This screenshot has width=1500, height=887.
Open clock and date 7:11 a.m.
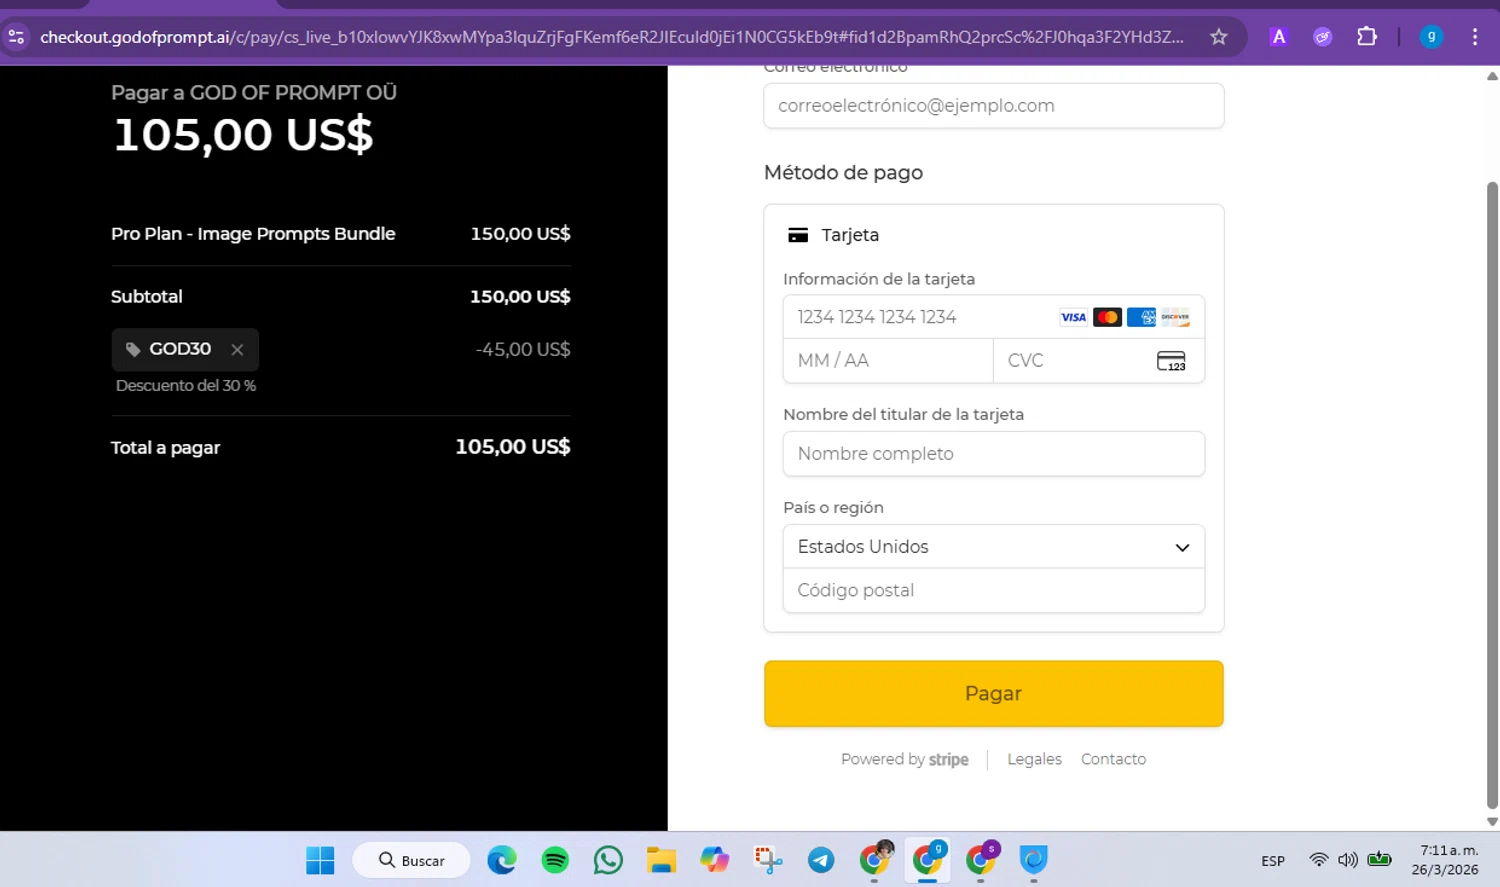coord(1445,860)
